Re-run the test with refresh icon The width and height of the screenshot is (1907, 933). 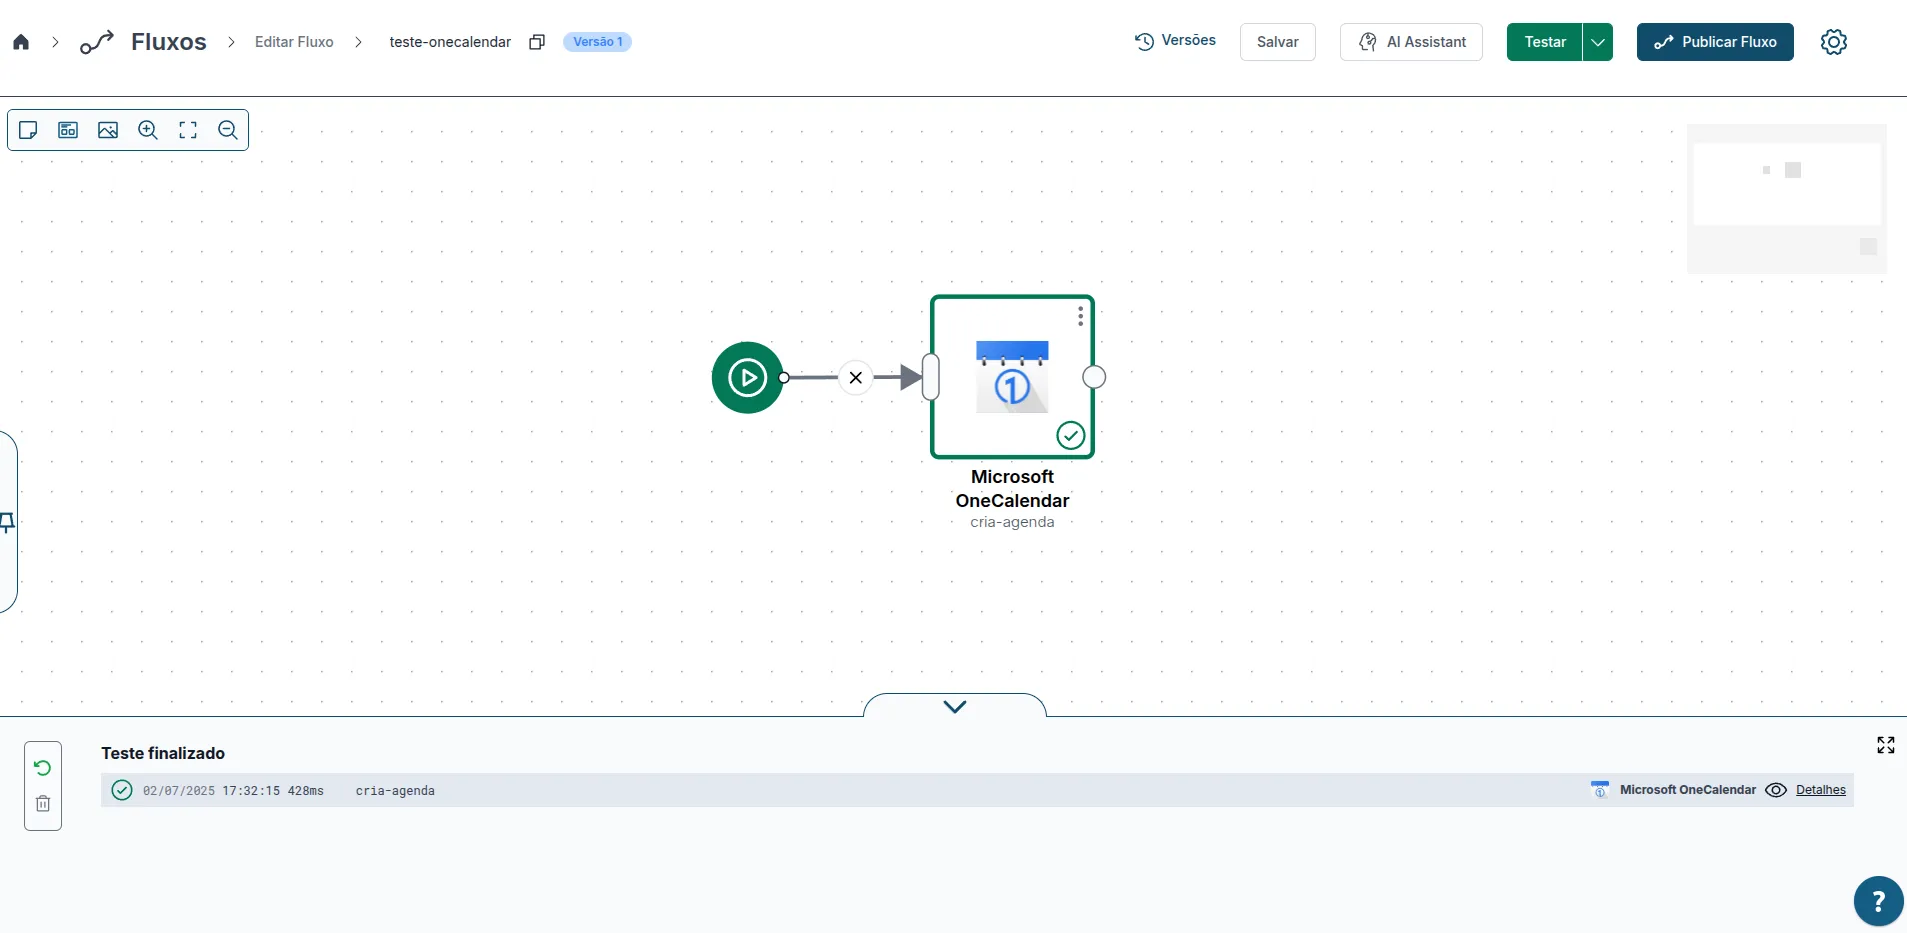[x=43, y=768]
